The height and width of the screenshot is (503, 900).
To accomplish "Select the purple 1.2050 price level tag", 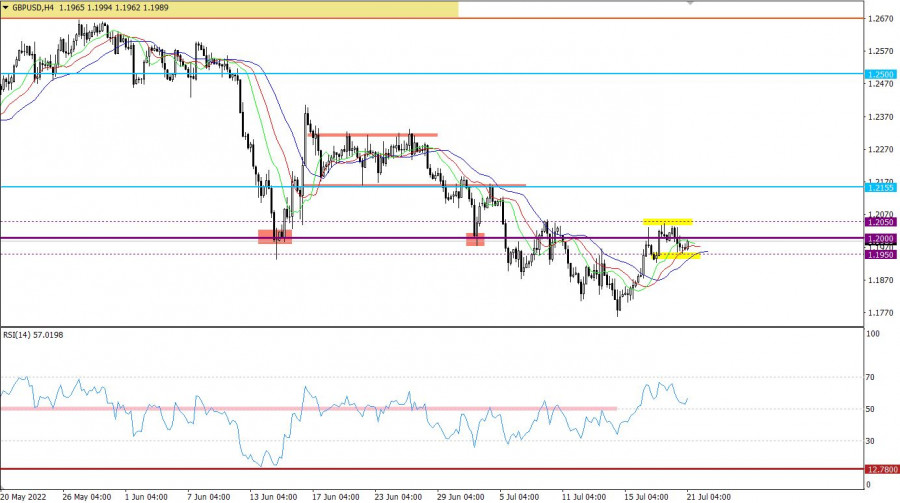I will (x=881, y=222).
